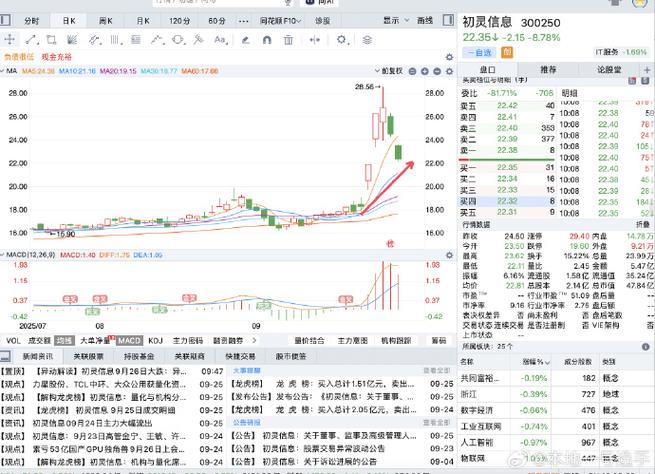Select the VOL indicator
Image resolution: width=655 pixels, height=474 pixels.
(13, 341)
